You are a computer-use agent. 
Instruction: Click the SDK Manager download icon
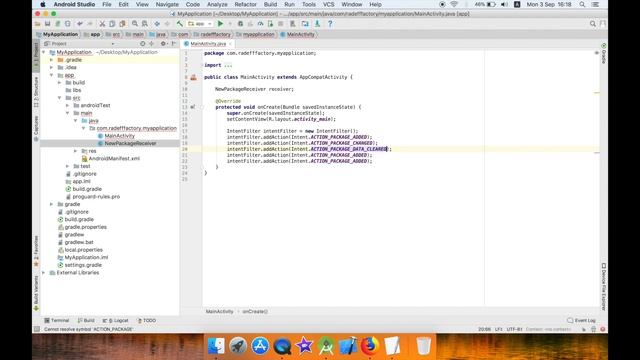click(317, 24)
